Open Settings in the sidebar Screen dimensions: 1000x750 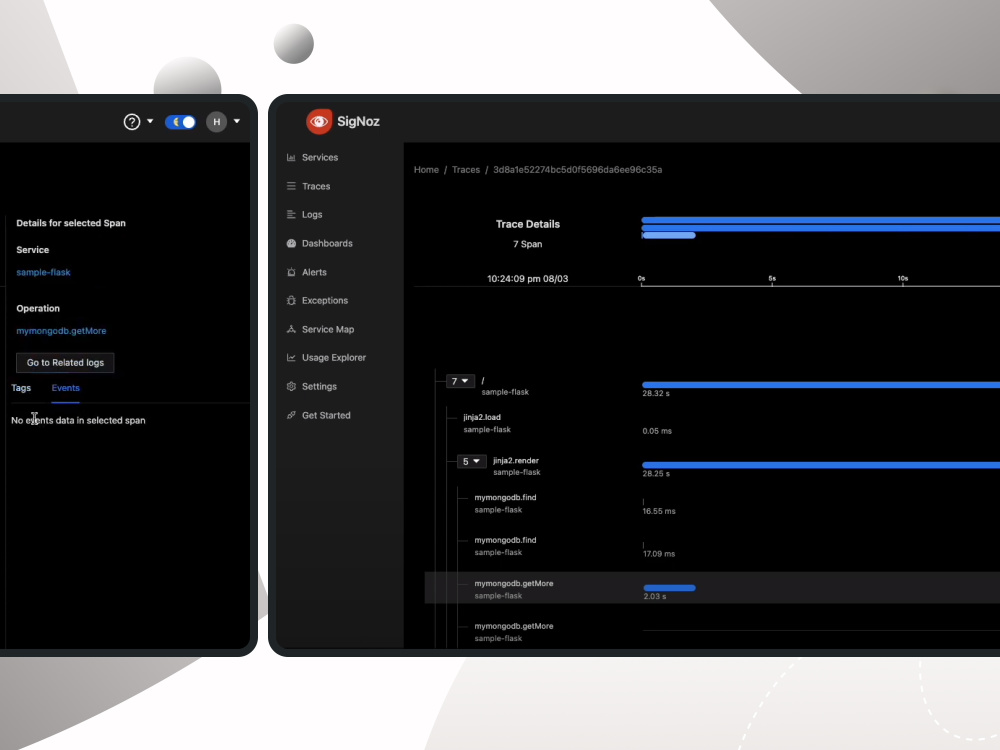click(319, 386)
